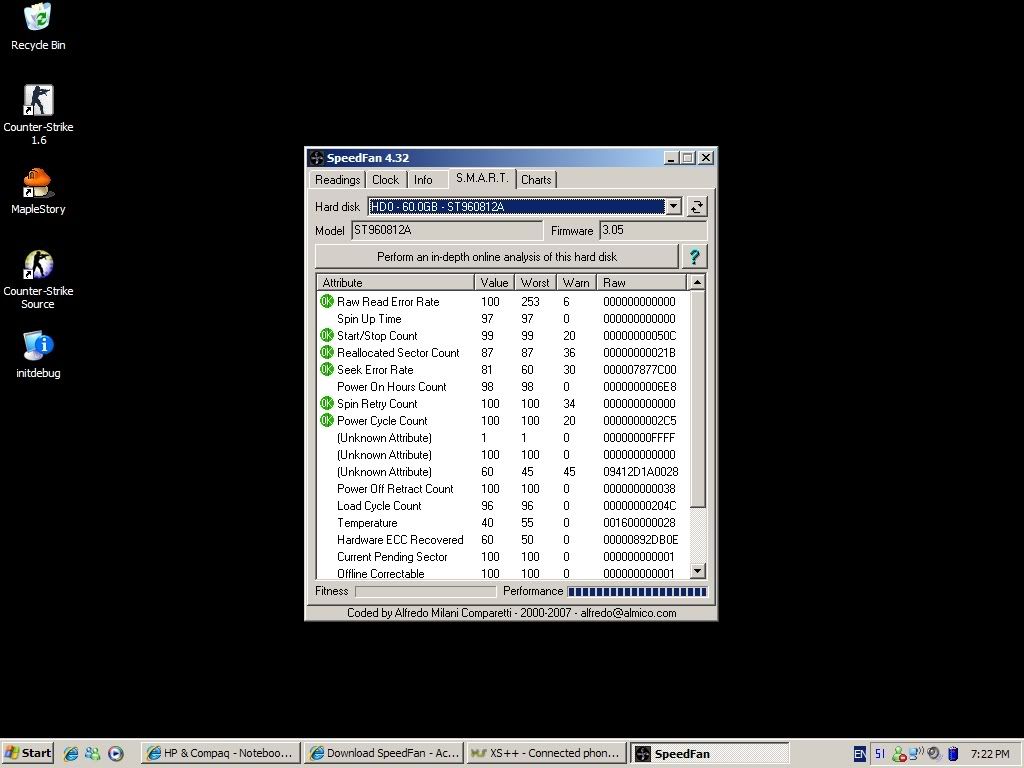Click the OK icon beside Spin Retry Count

click(327, 403)
